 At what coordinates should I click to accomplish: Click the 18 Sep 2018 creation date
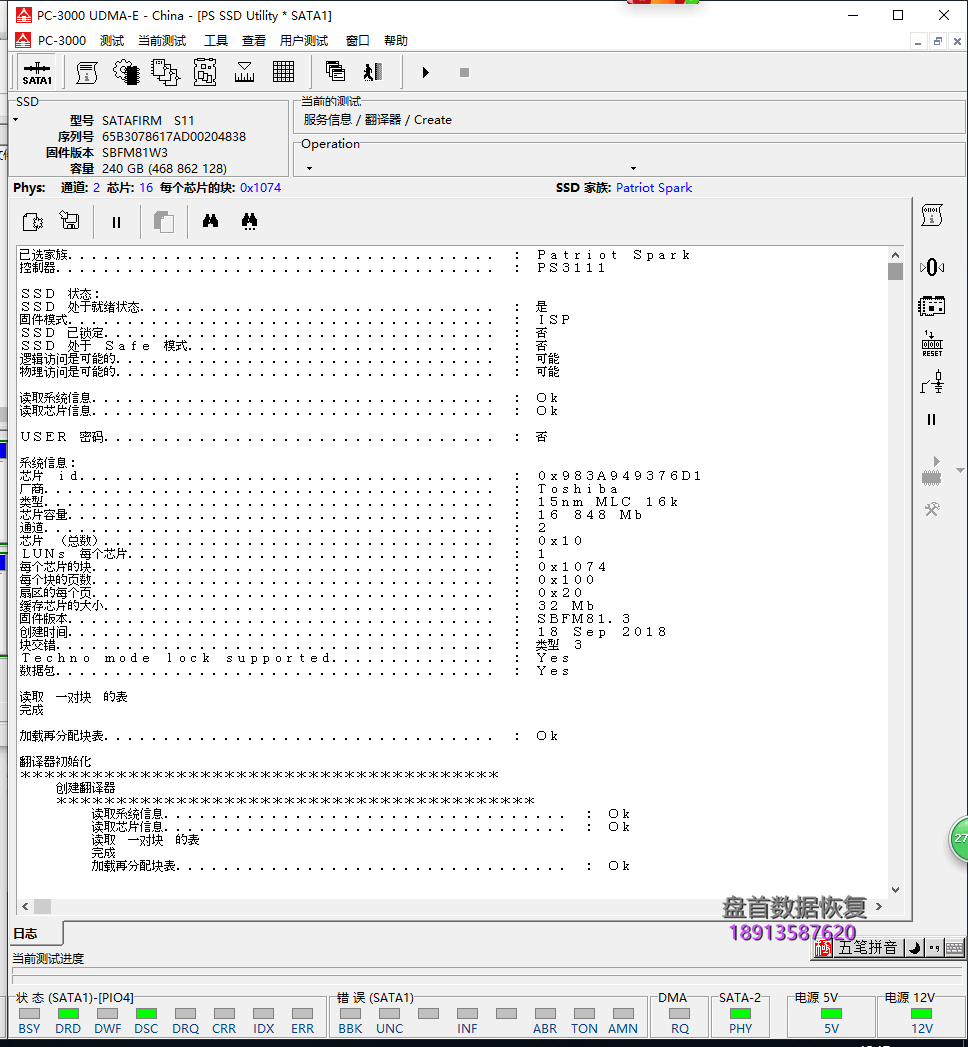[x=601, y=632]
